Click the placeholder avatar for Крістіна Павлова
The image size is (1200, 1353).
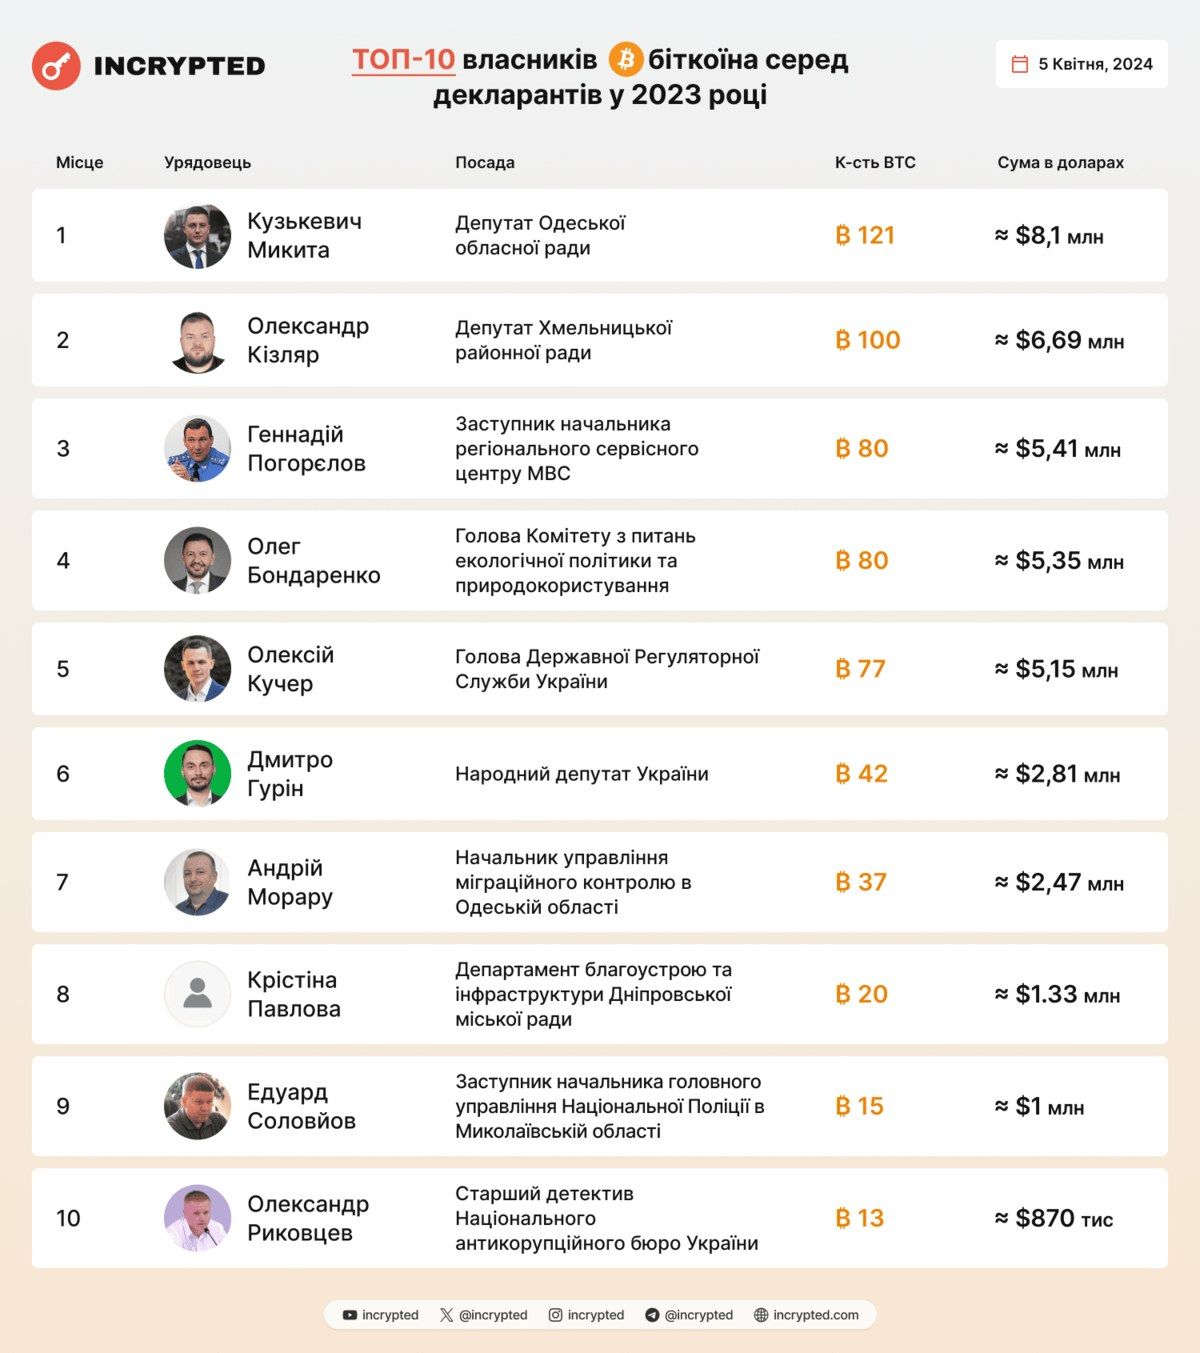197,994
